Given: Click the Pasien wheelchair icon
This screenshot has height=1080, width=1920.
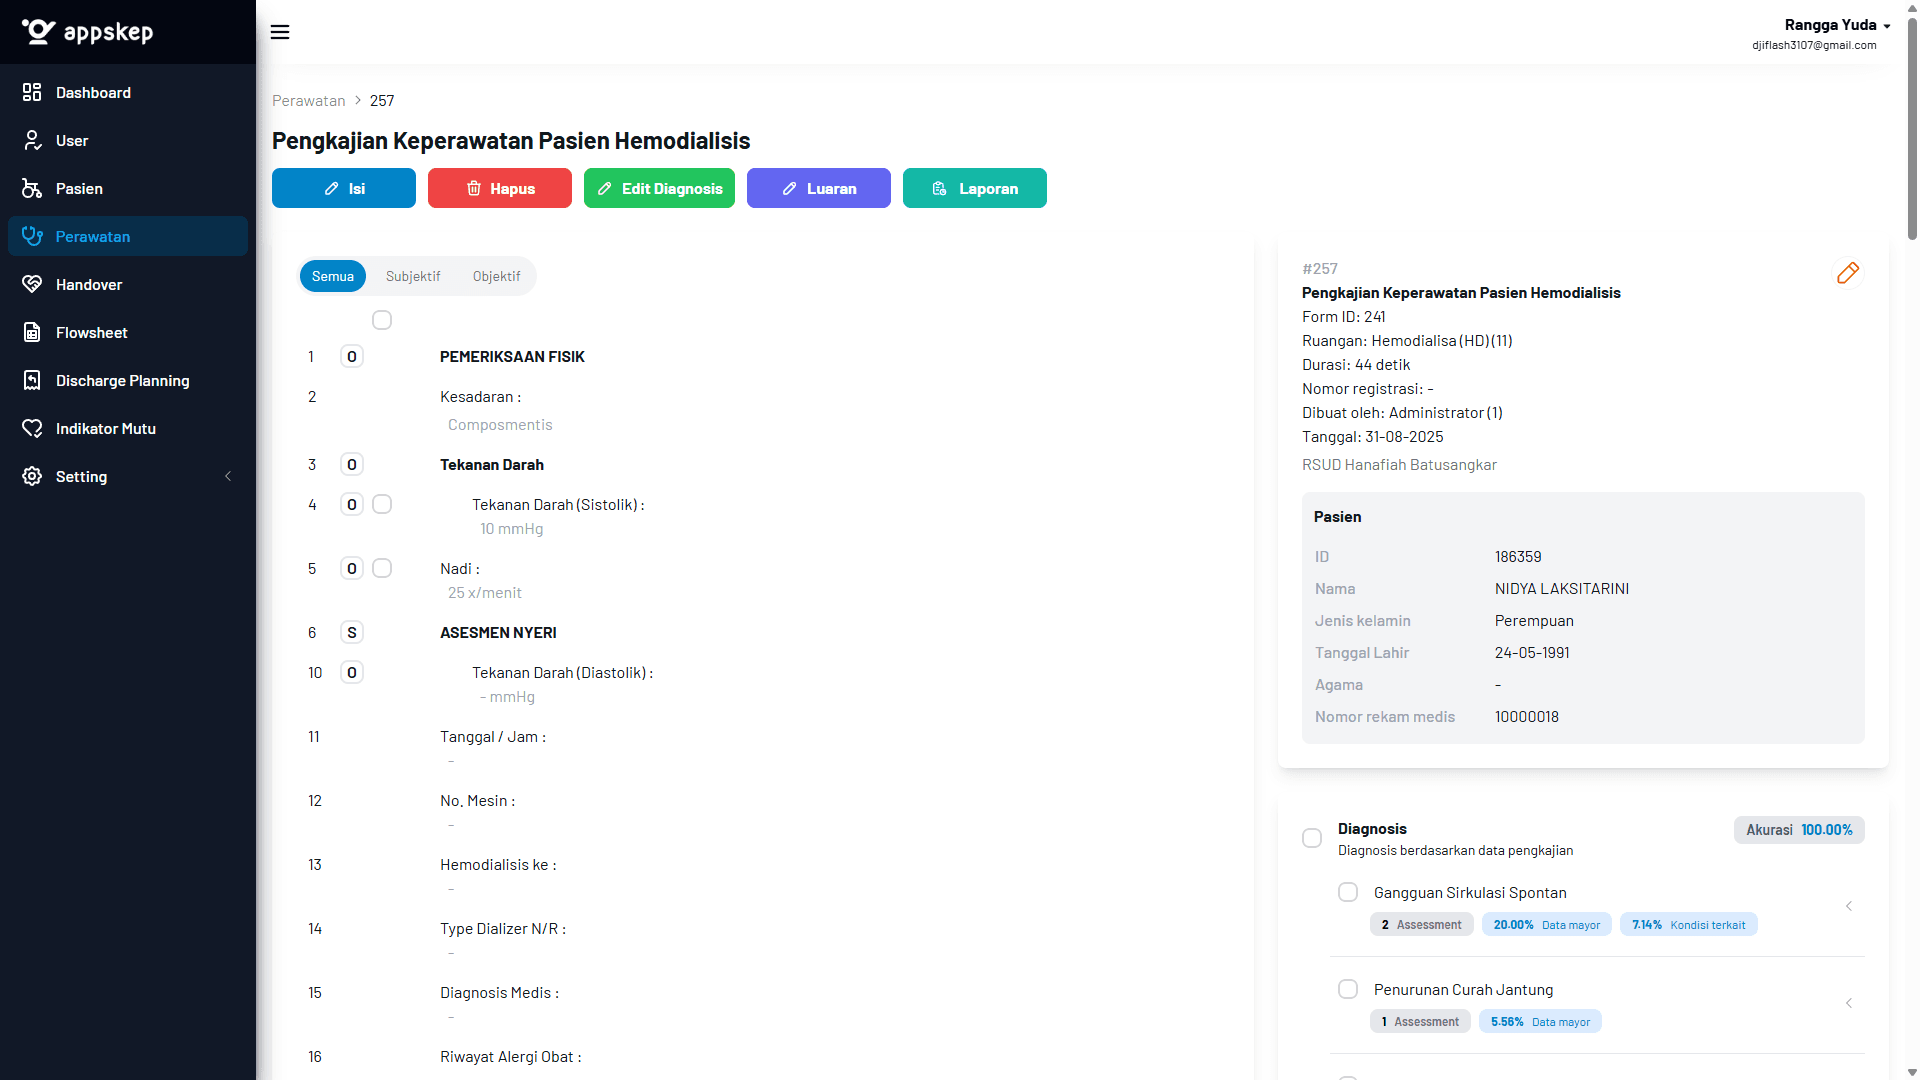Looking at the screenshot, I should pyautogui.click(x=32, y=188).
